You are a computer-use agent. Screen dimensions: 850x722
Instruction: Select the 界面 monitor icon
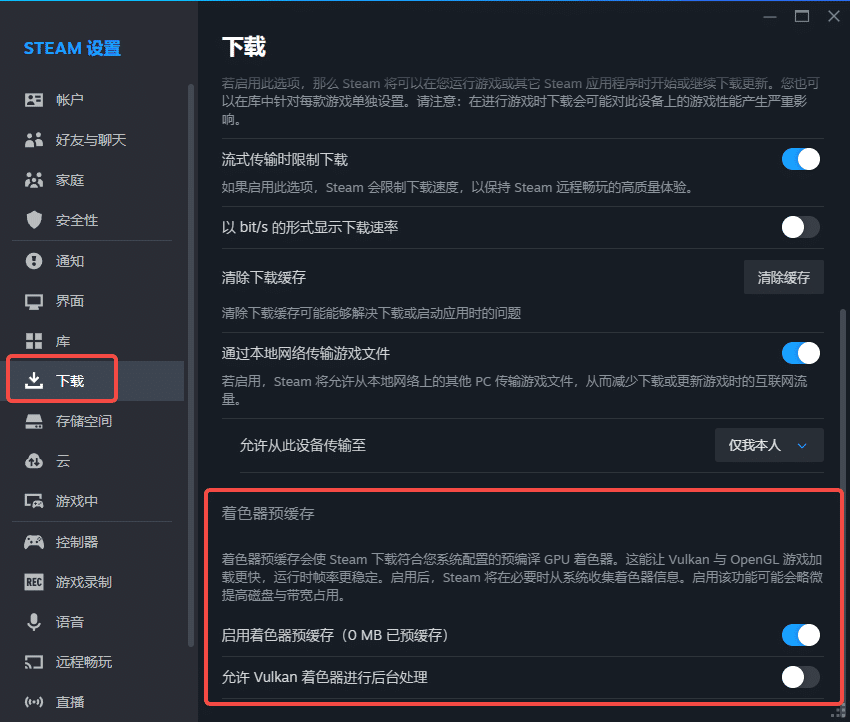[x=34, y=301]
